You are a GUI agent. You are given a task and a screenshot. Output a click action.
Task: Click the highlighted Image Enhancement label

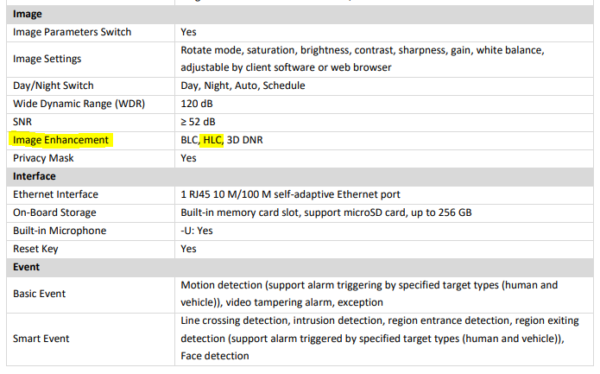[x=61, y=140]
